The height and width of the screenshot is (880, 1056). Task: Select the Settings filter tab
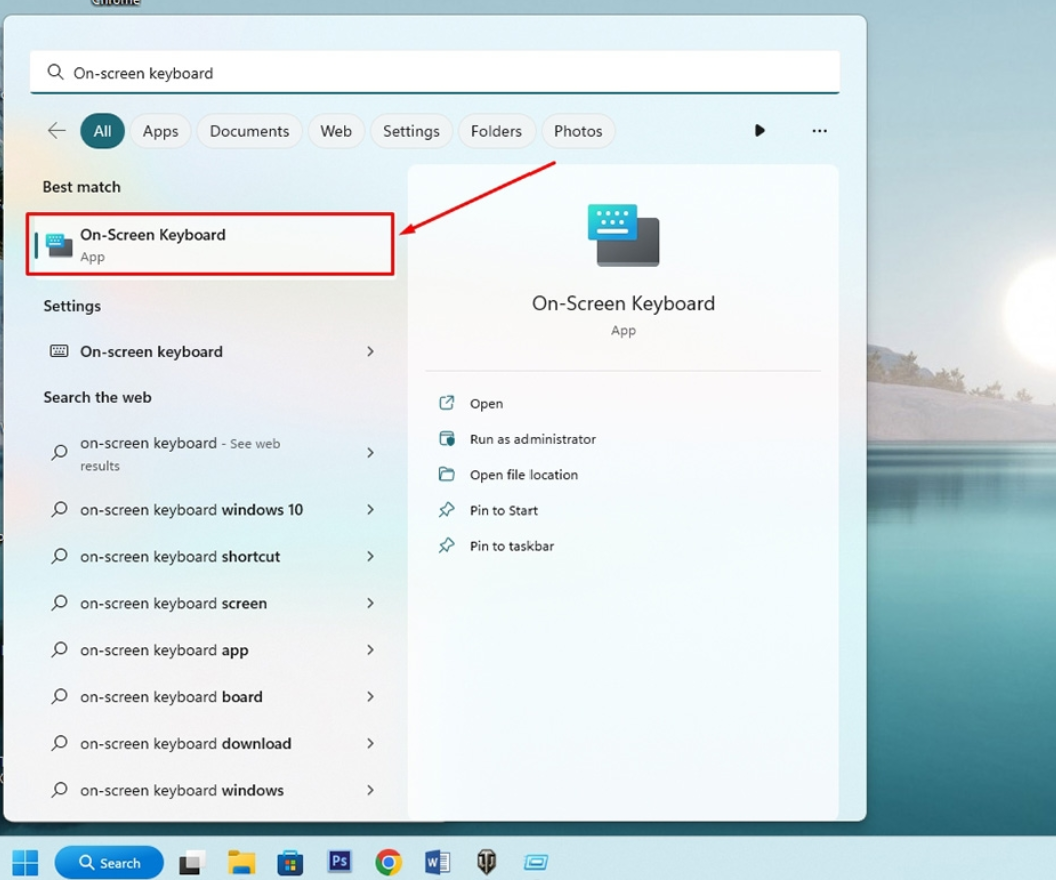pos(411,131)
